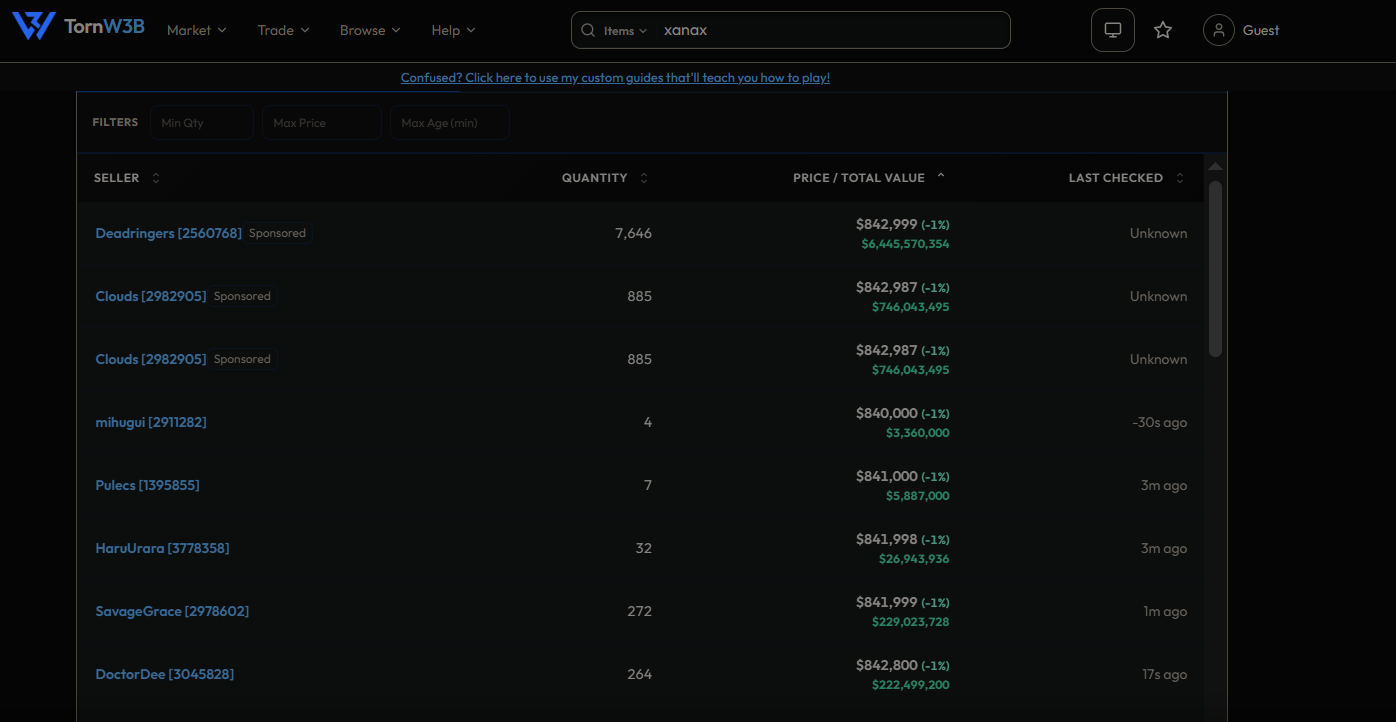1396x722 pixels.
Task: Click the Guest user avatar icon
Action: (1218, 30)
